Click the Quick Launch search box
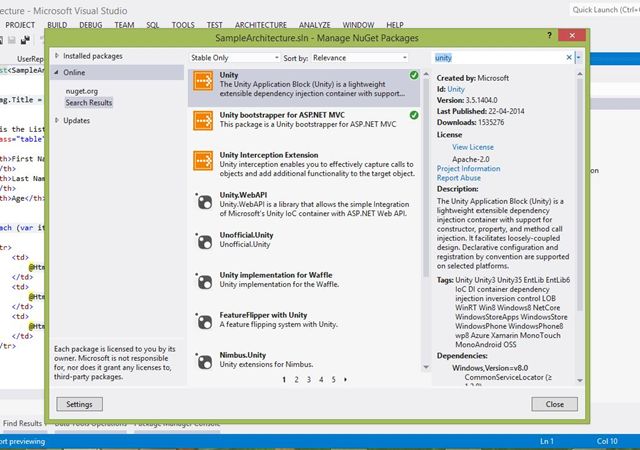 pos(605,10)
